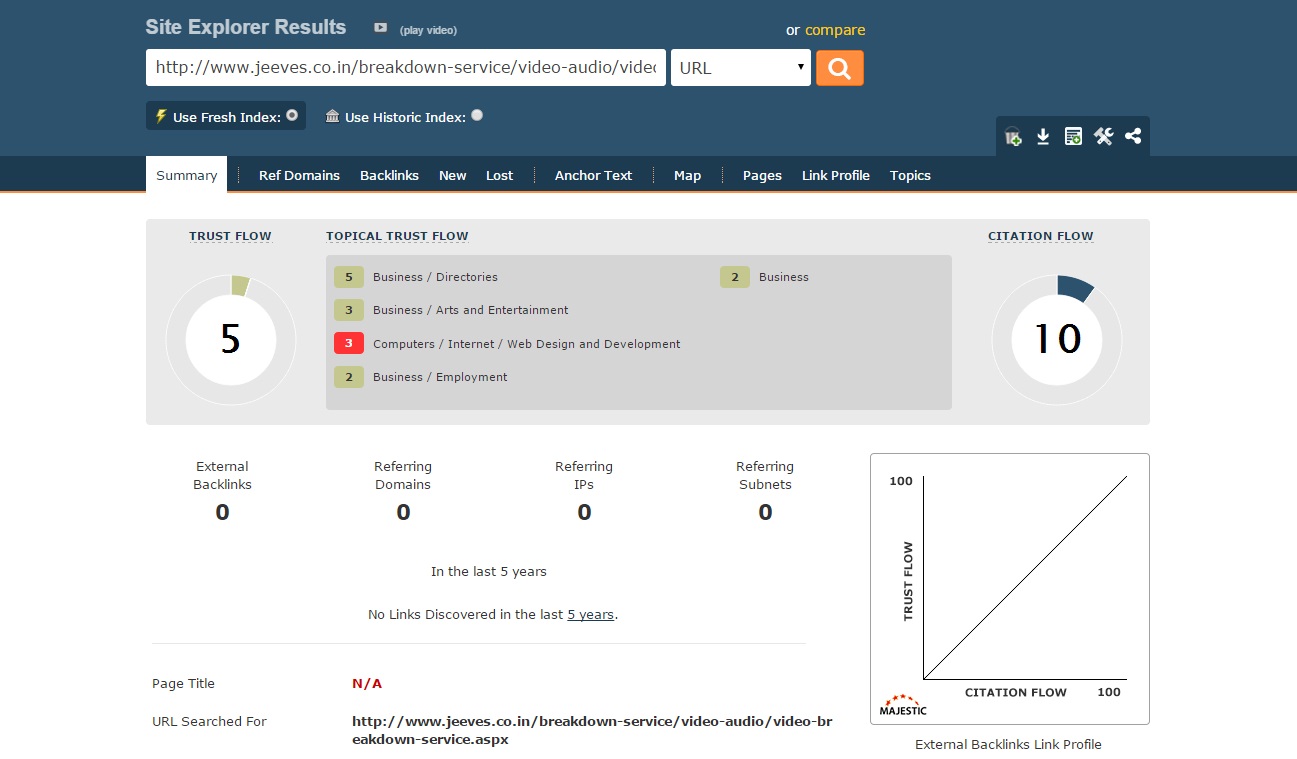This screenshot has height=759, width=1297.
Task: Click the 'In the last 5 years' text
Action: point(489,572)
